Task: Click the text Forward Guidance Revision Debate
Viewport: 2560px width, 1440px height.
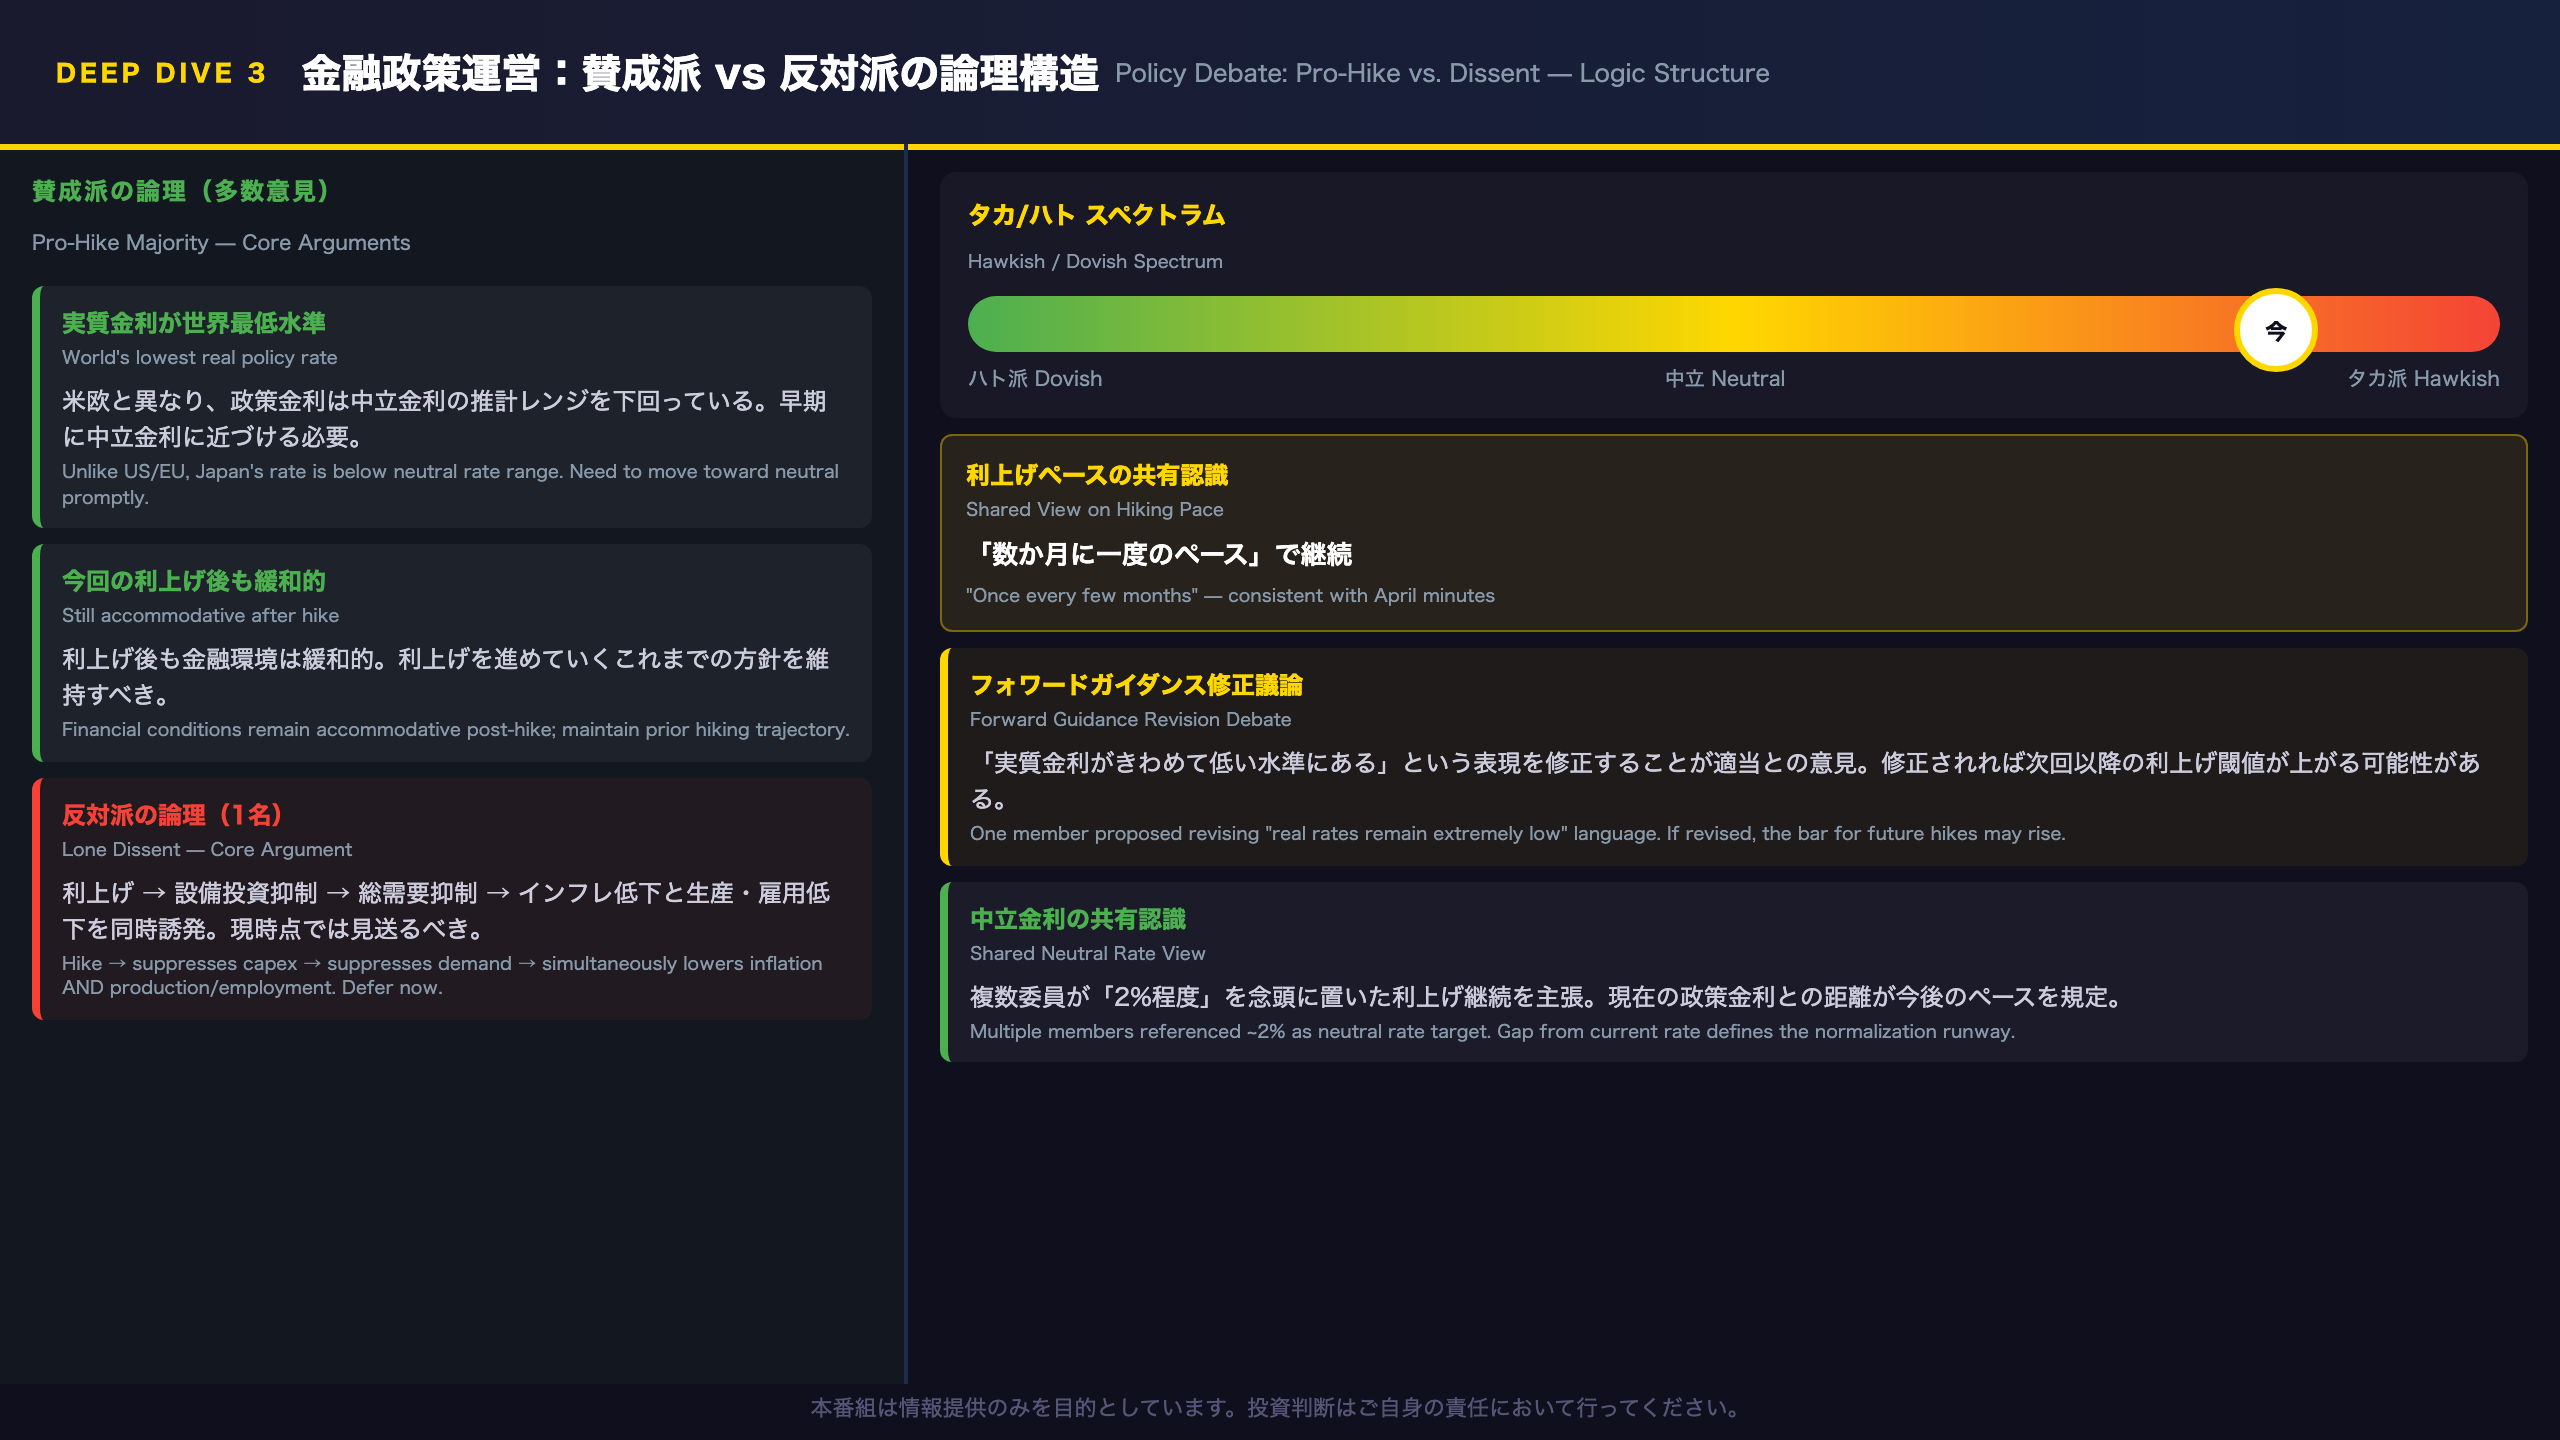Action: [x=1130, y=720]
